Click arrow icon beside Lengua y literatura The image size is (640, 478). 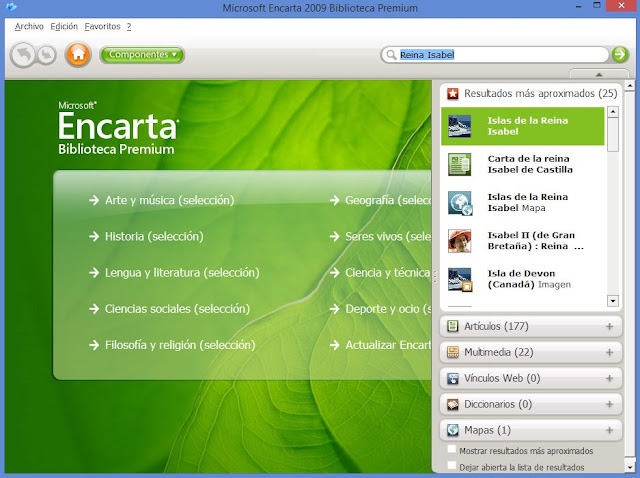94,273
